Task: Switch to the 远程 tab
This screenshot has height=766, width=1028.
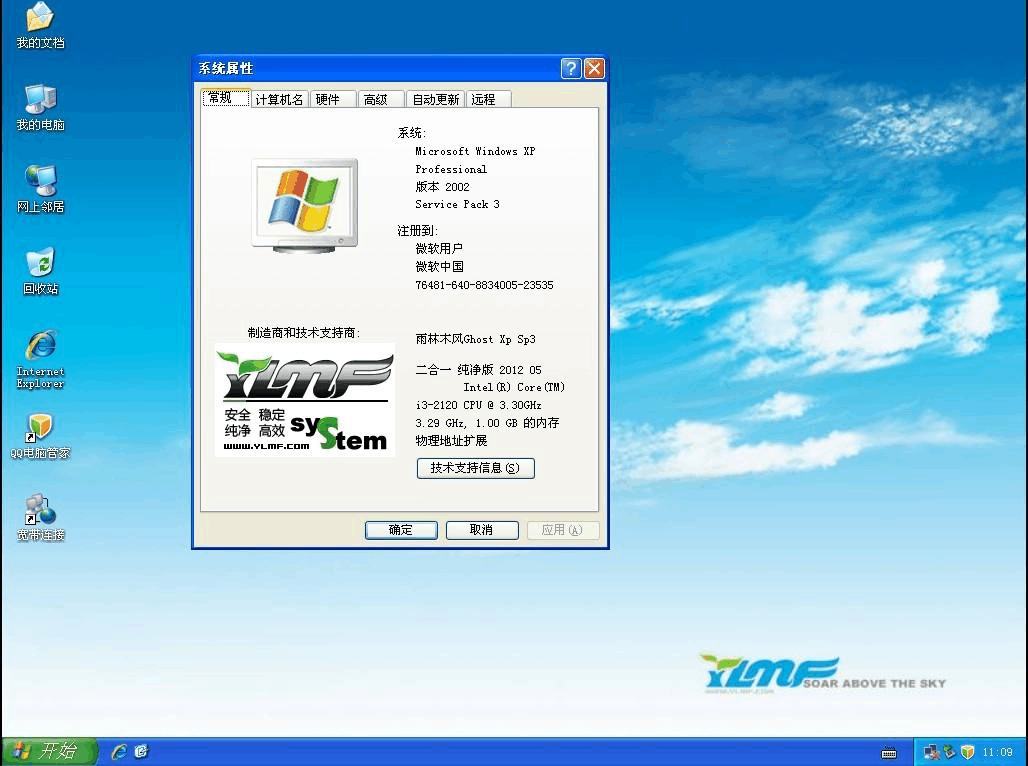Action: tap(488, 100)
